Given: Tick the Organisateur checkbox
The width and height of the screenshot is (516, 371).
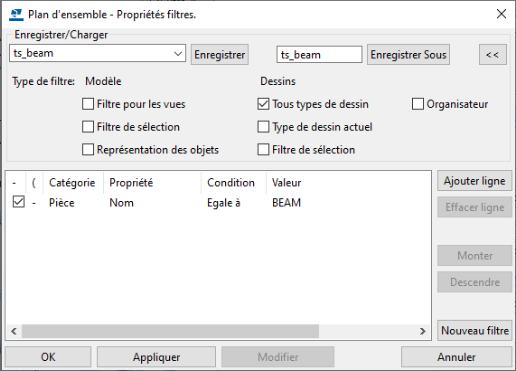Looking at the screenshot, I should click(x=418, y=104).
